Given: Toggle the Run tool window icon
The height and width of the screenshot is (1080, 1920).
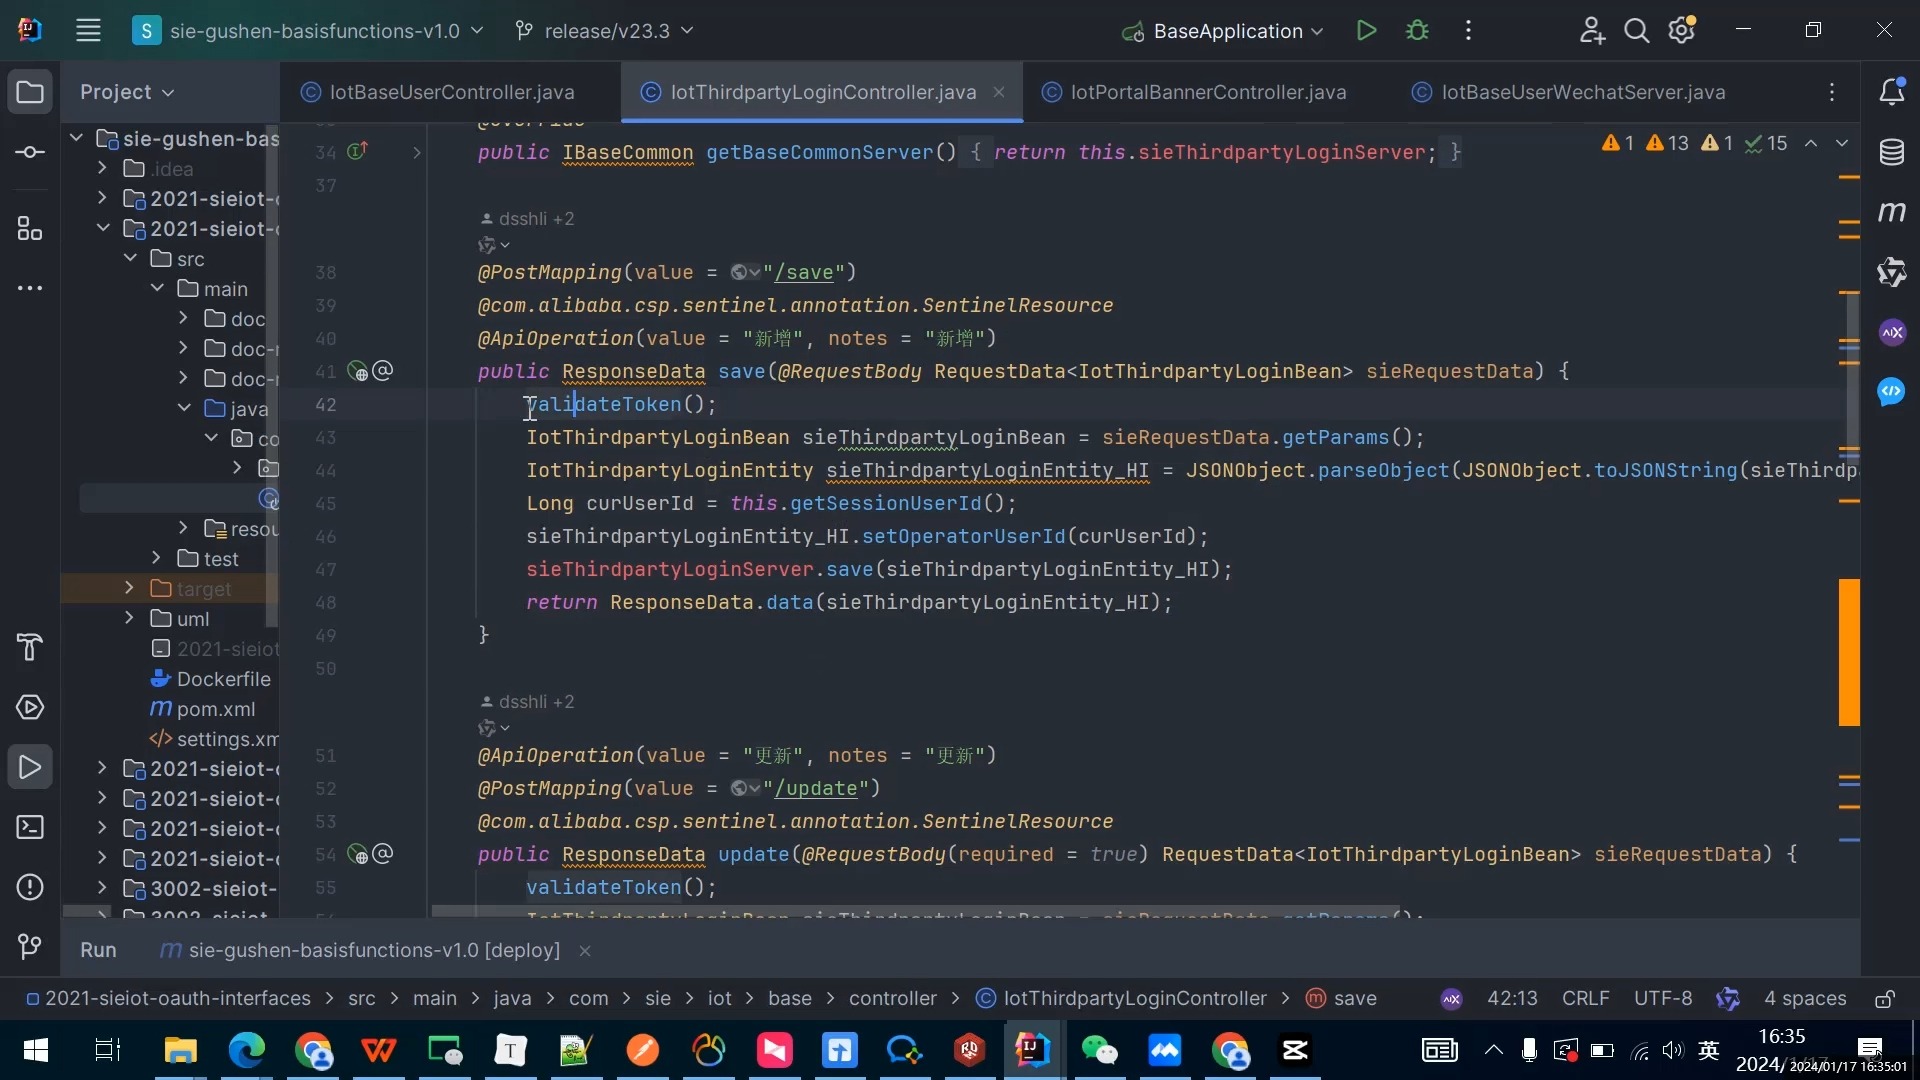Looking at the screenshot, I should point(30,767).
